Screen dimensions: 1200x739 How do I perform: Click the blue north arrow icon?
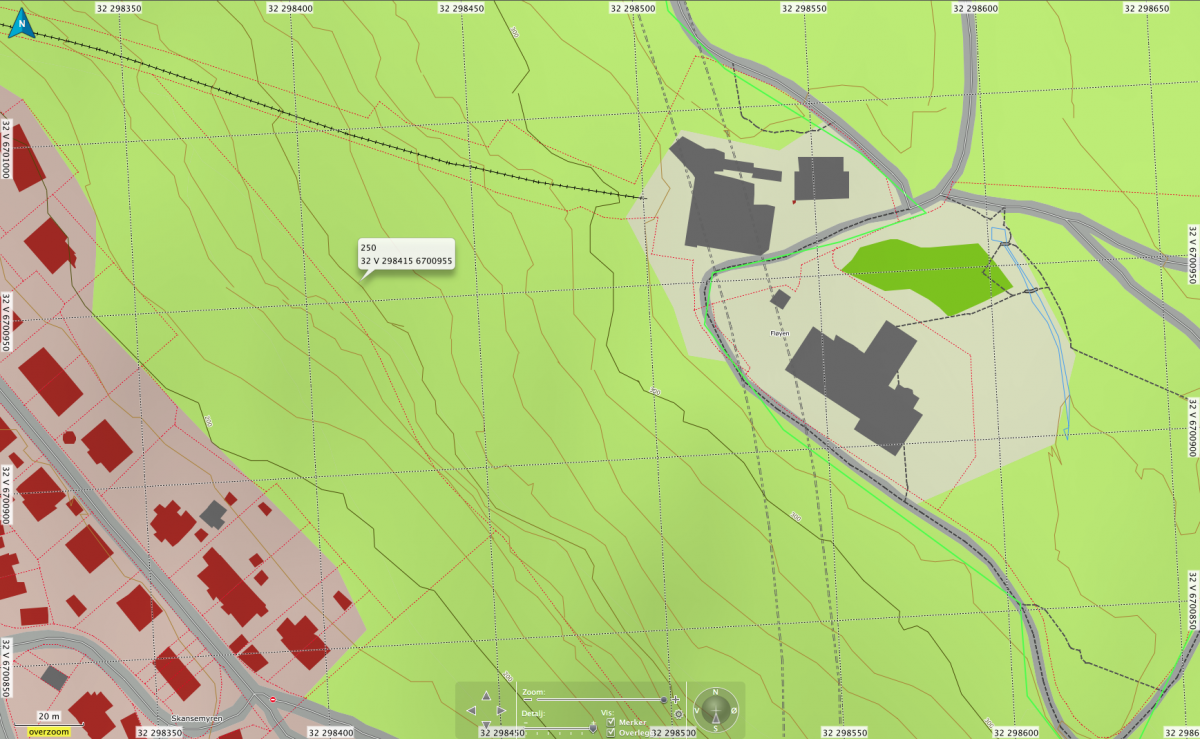click(x=20, y=27)
